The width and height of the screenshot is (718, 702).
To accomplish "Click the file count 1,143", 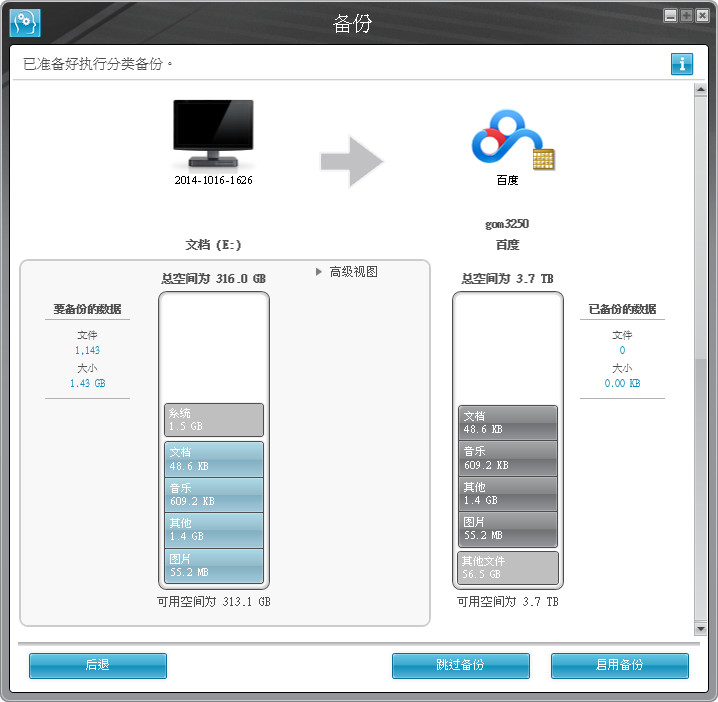I will point(87,350).
